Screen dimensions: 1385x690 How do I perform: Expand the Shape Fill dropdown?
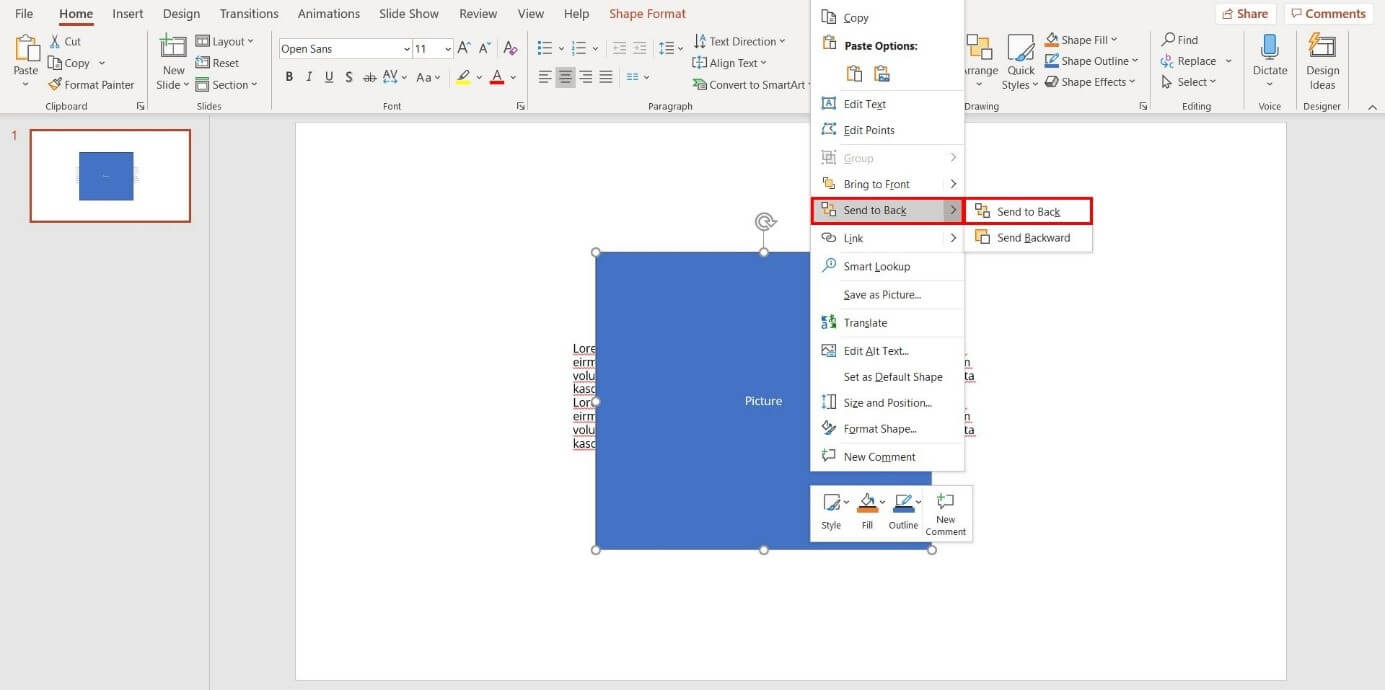[x=1113, y=39]
